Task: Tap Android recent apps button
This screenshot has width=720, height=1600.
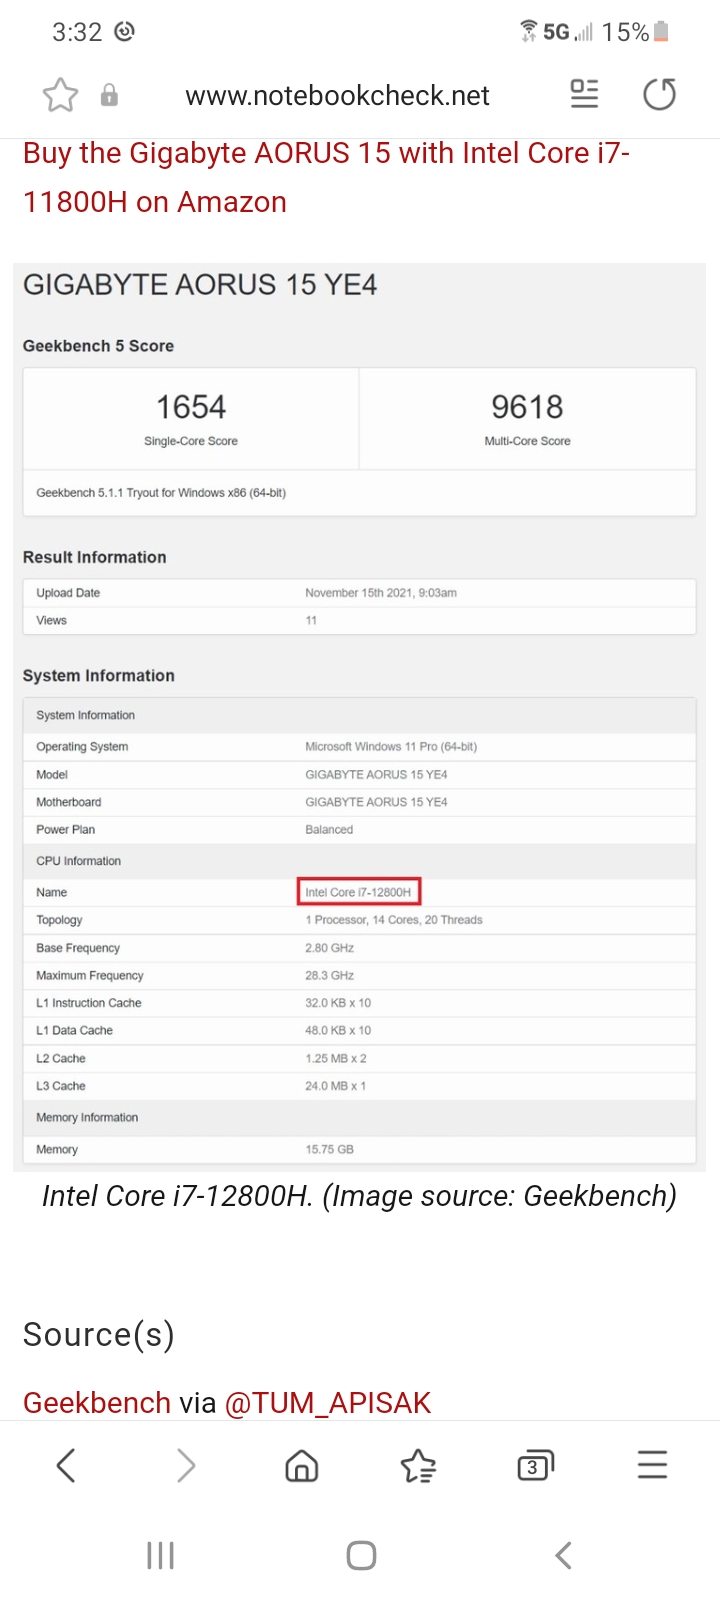Action: pyautogui.click(x=160, y=1555)
